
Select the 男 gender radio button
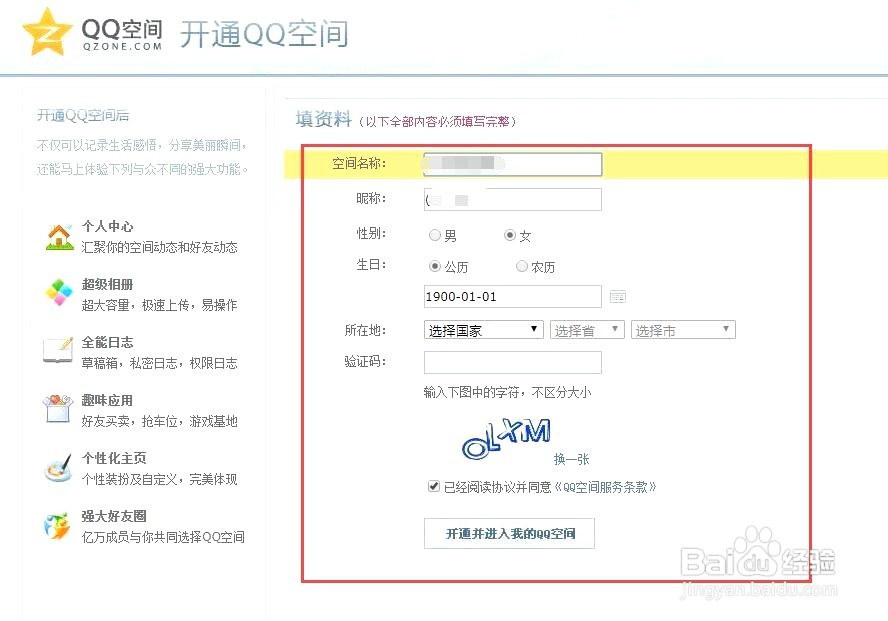click(x=434, y=235)
